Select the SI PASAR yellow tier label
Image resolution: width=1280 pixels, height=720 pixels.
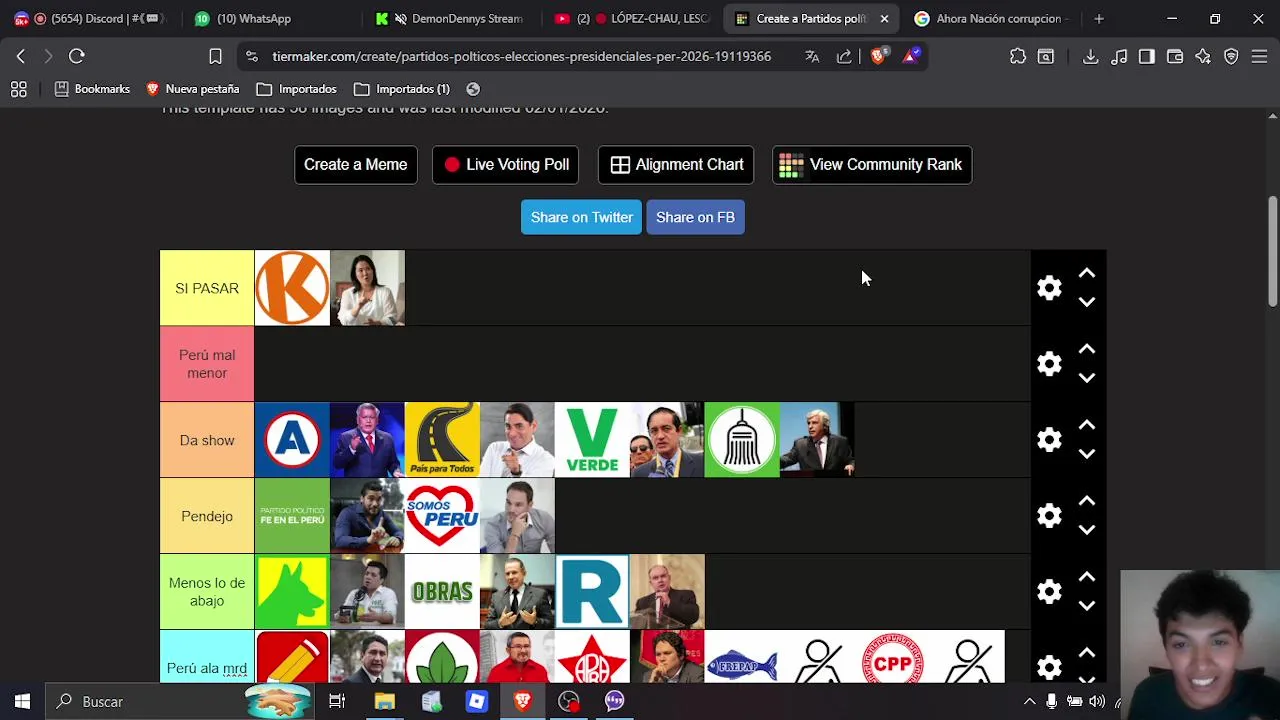207,288
